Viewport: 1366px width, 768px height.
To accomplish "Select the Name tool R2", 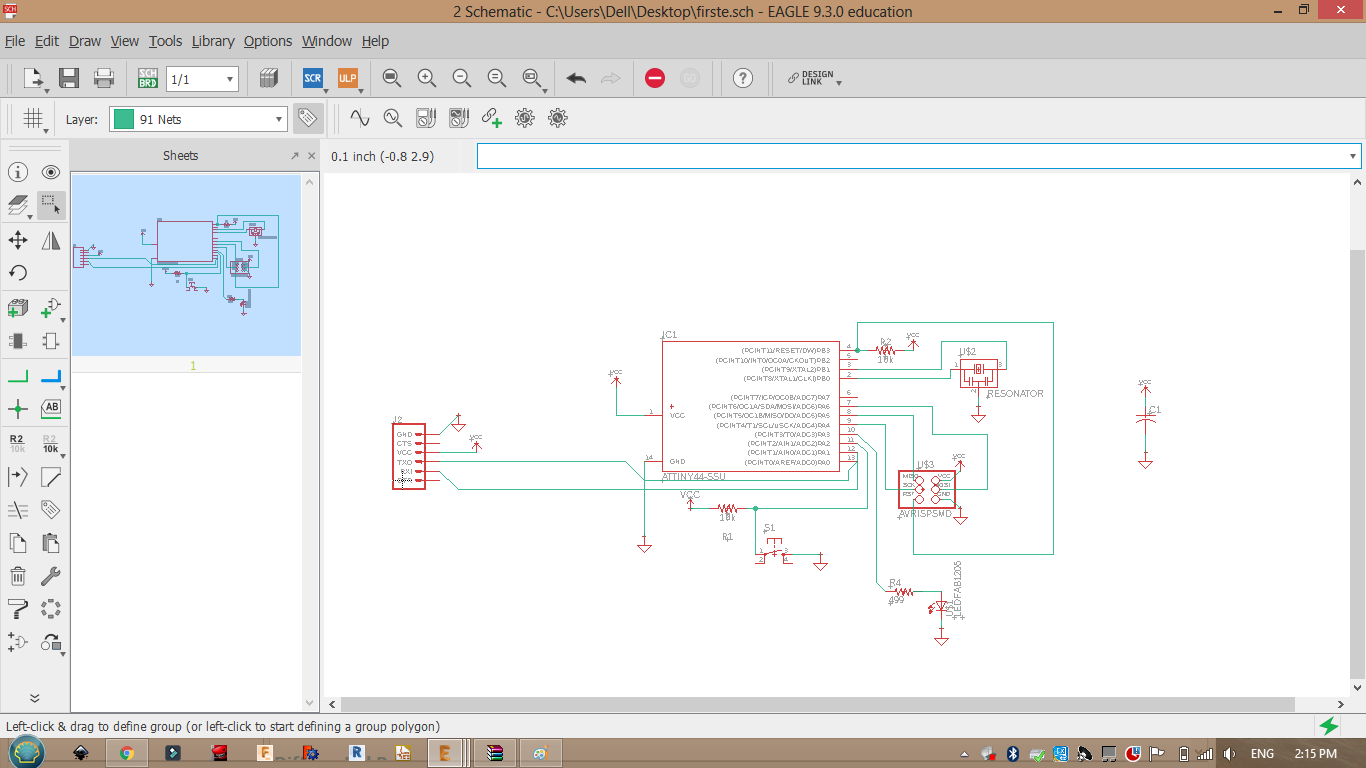I will [x=18, y=444].
